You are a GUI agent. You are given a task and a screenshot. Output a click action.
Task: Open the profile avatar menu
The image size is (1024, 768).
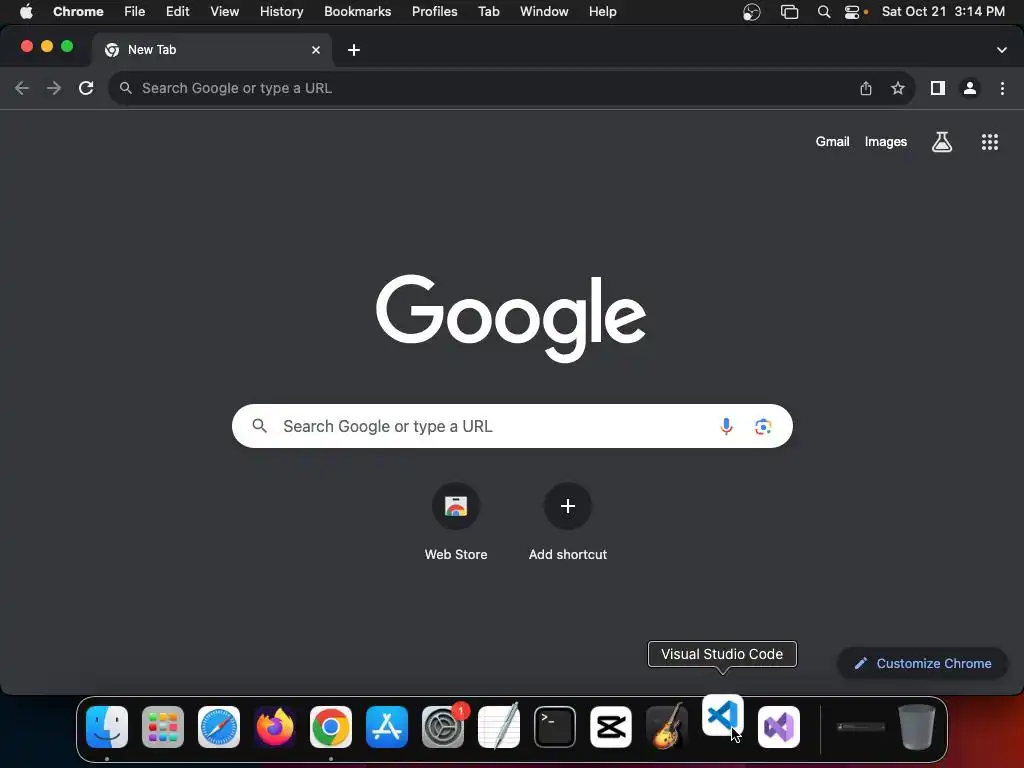tap(970, 88)
